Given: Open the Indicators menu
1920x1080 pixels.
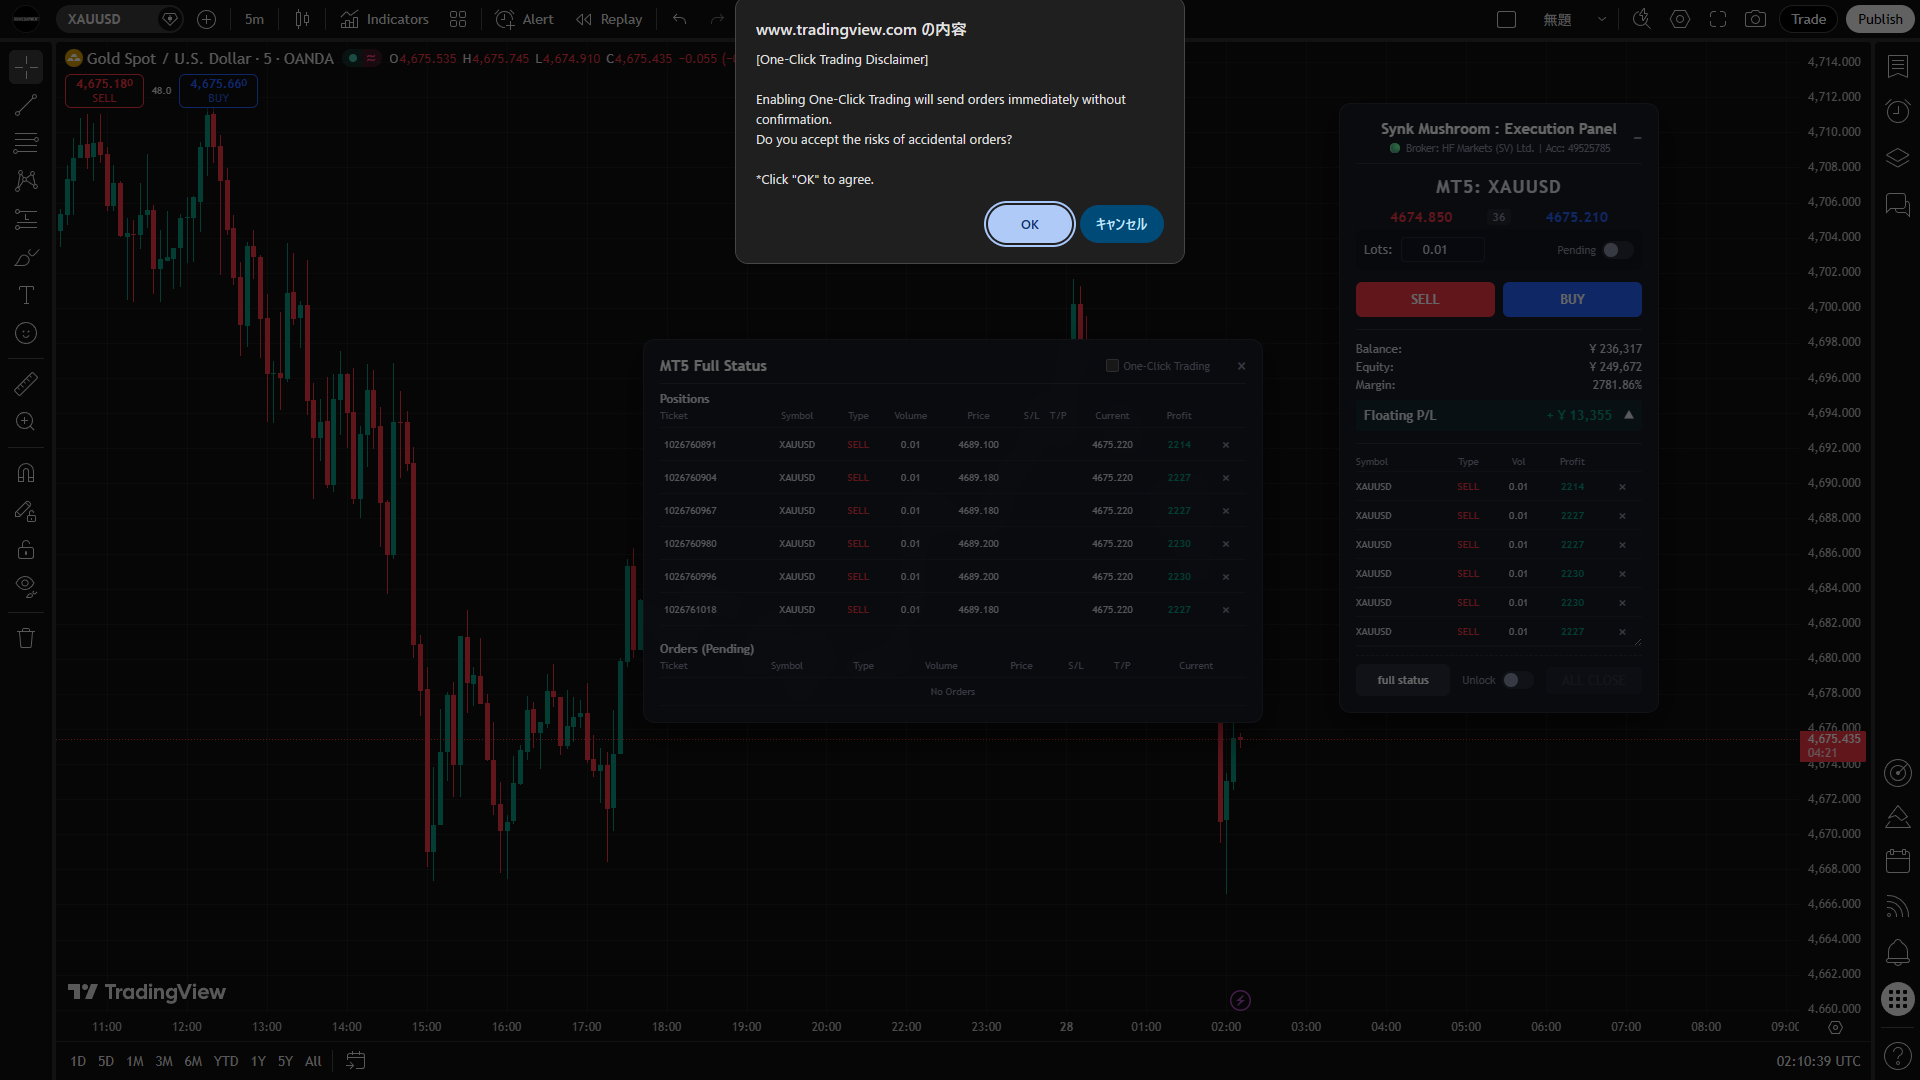Looking at the screenshot, I should (385, 19).
